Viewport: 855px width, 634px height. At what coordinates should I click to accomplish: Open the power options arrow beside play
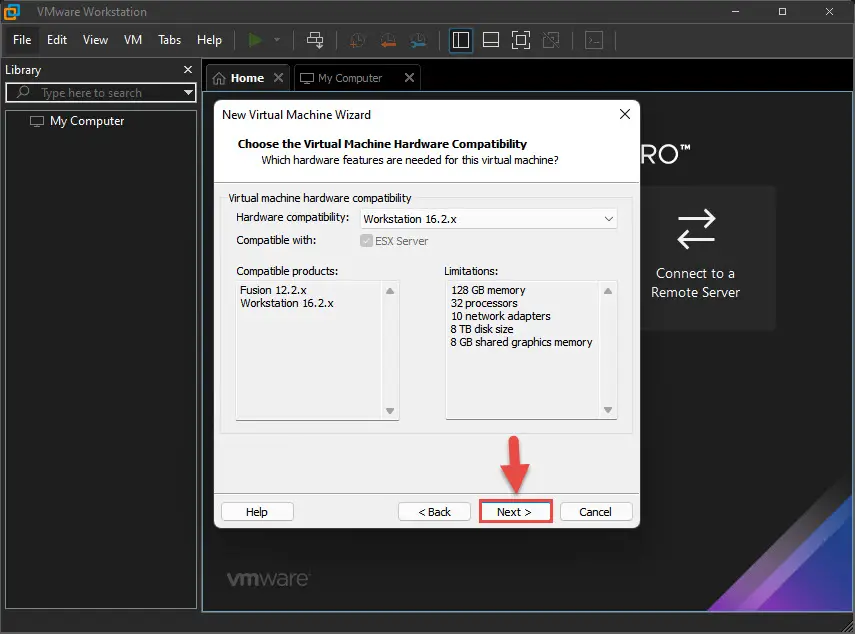277,40
